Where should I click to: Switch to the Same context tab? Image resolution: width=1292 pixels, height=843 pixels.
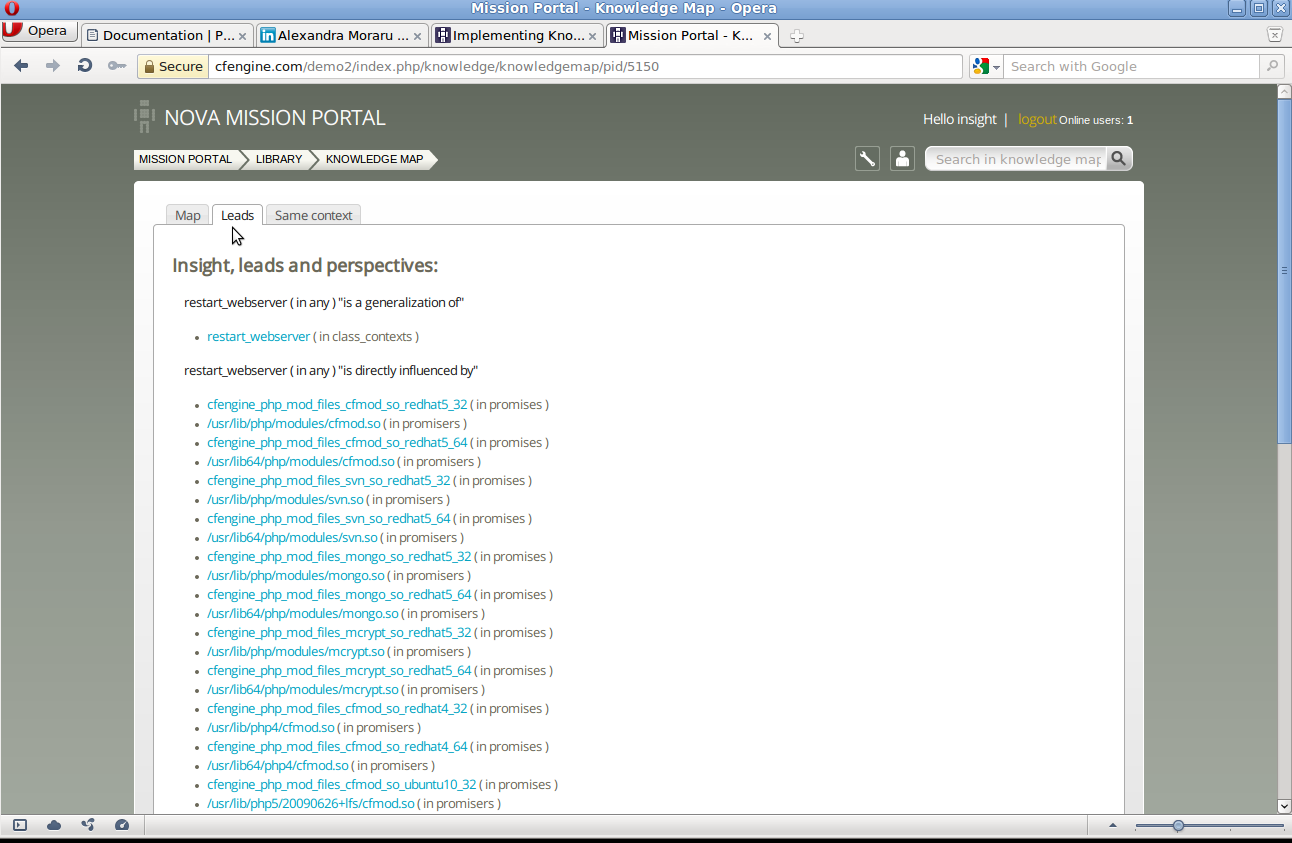(x=313, y=215)
